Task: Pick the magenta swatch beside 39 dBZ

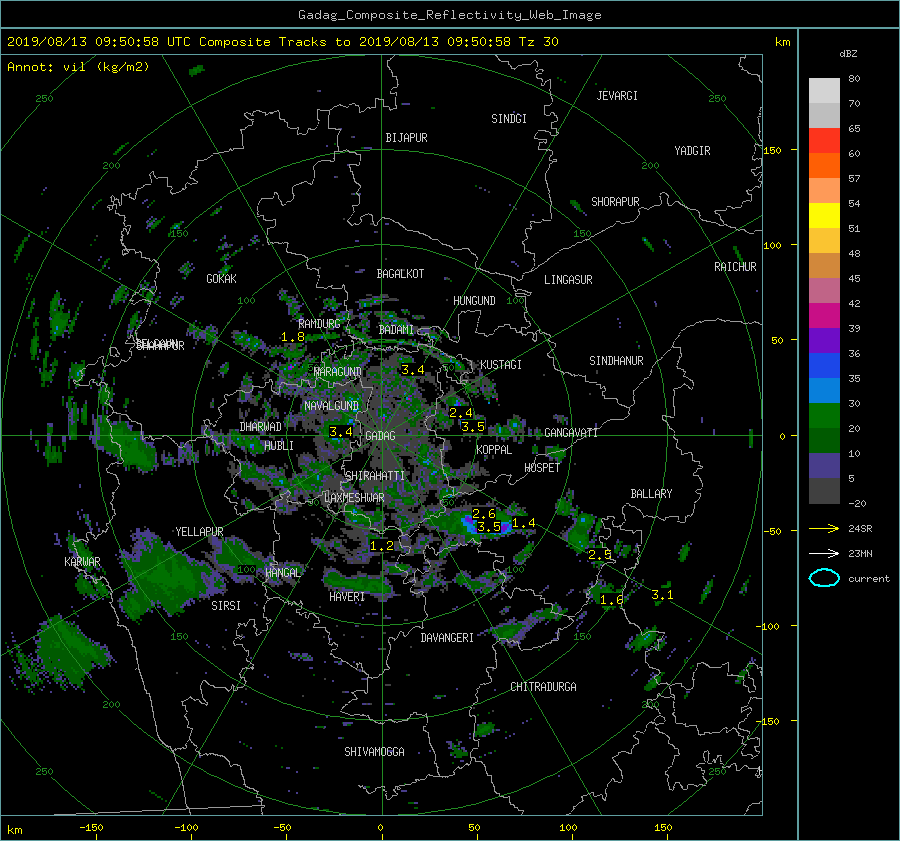Action: 824,315
